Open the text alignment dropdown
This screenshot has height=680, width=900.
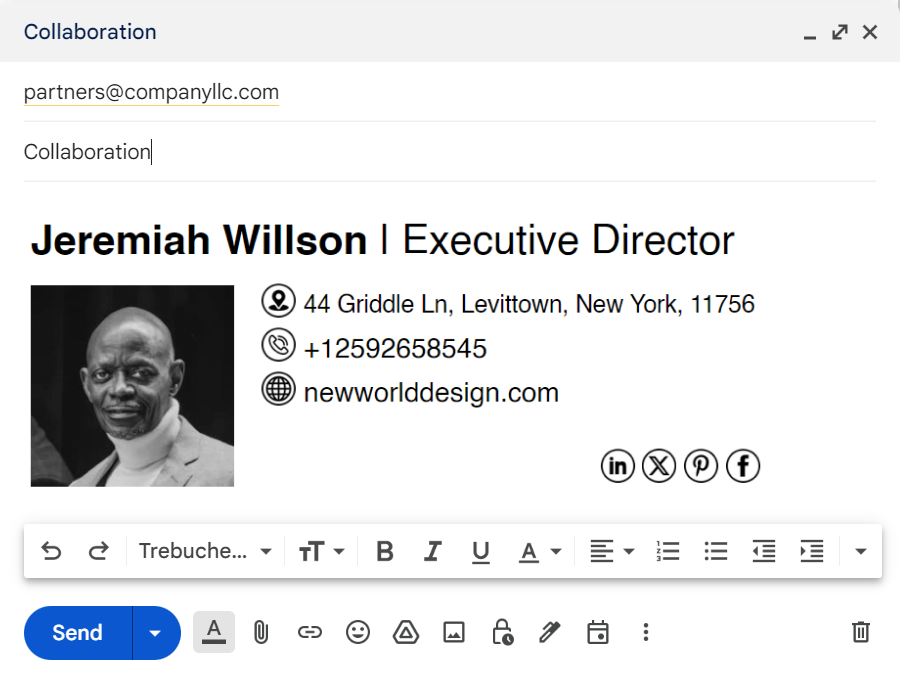pyautogui.click(x=612, y=551)
